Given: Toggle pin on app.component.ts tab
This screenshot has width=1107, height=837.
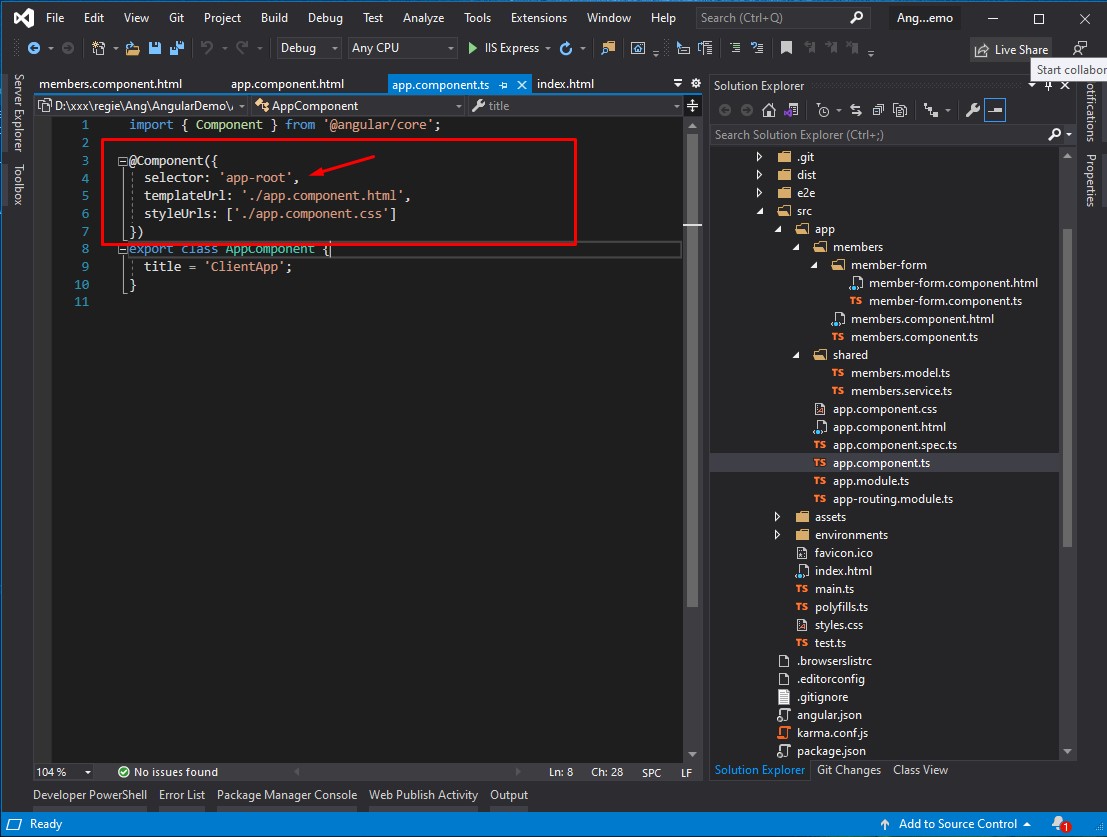Looking at the screenshot, I should [x=504, y=85].
